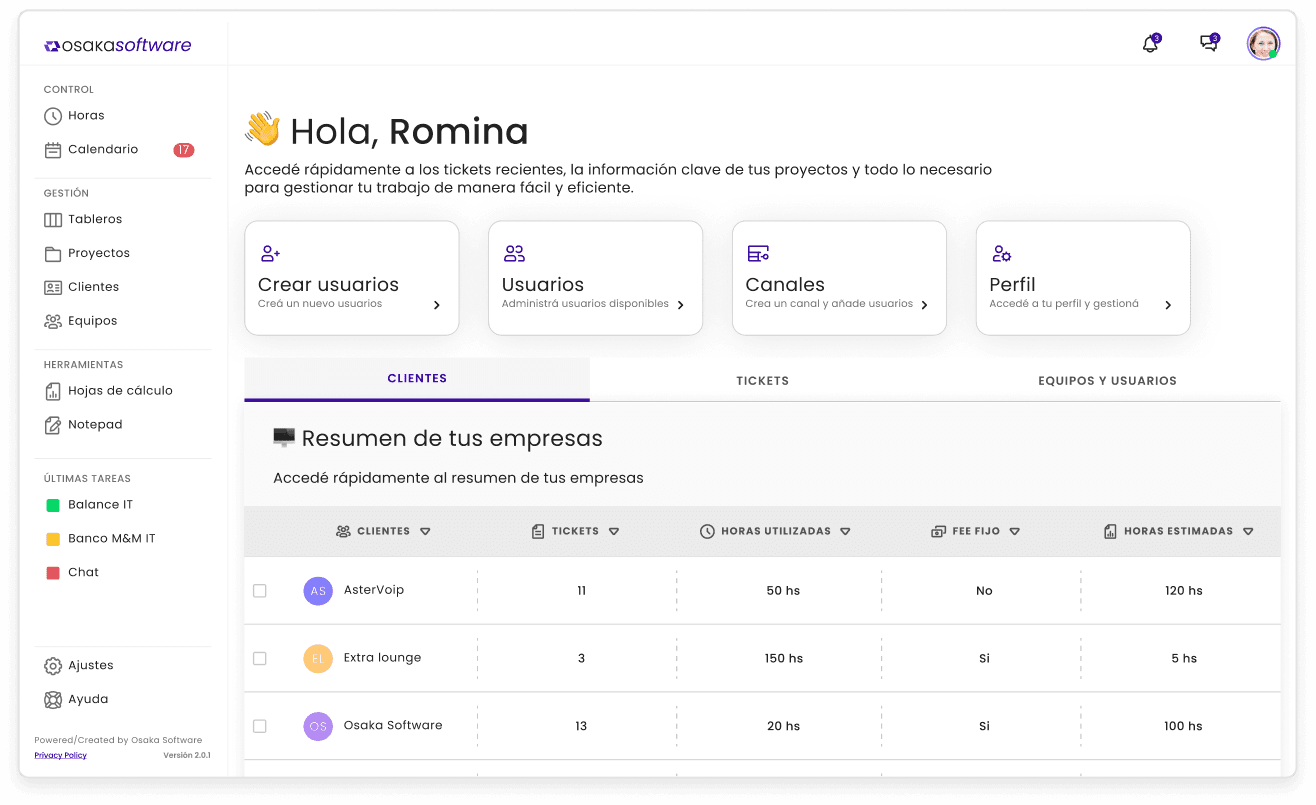Open the Fee Fijo column filter arrow
Screen dimensions: 1316x805
1014,532
